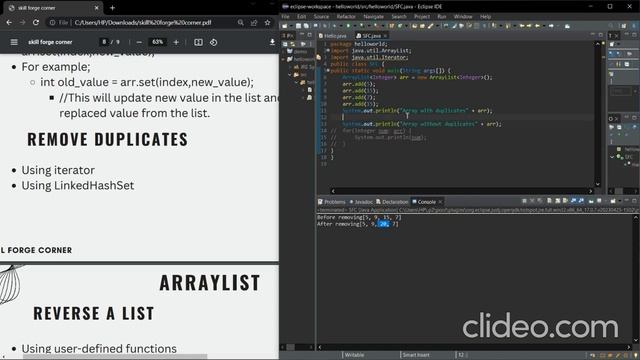Remove all terminated launches in Console
This screenshot has height=360, width=640.
539,201
